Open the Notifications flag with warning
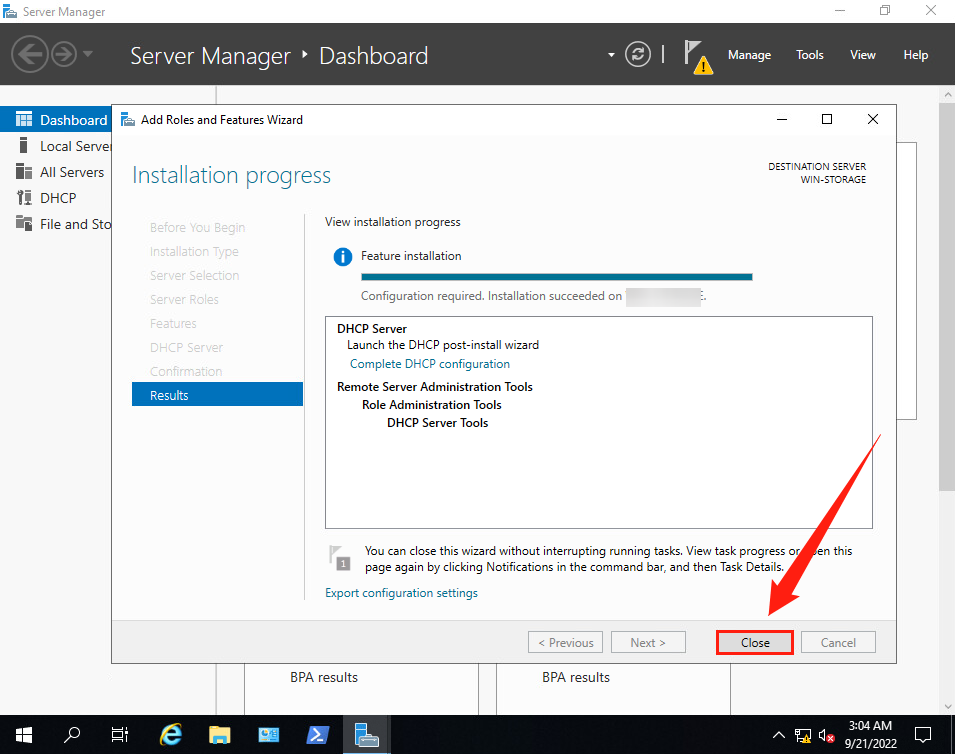 (698, 56)
